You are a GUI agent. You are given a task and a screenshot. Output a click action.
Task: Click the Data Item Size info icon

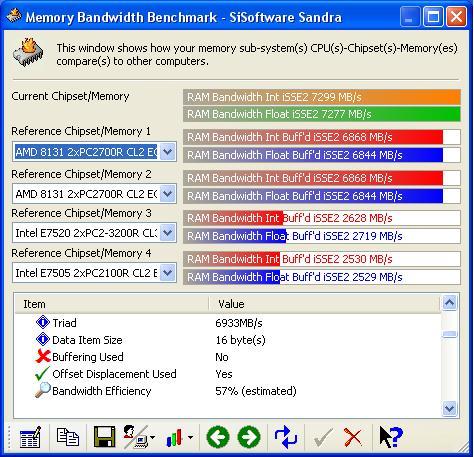(x=43, y=339)
